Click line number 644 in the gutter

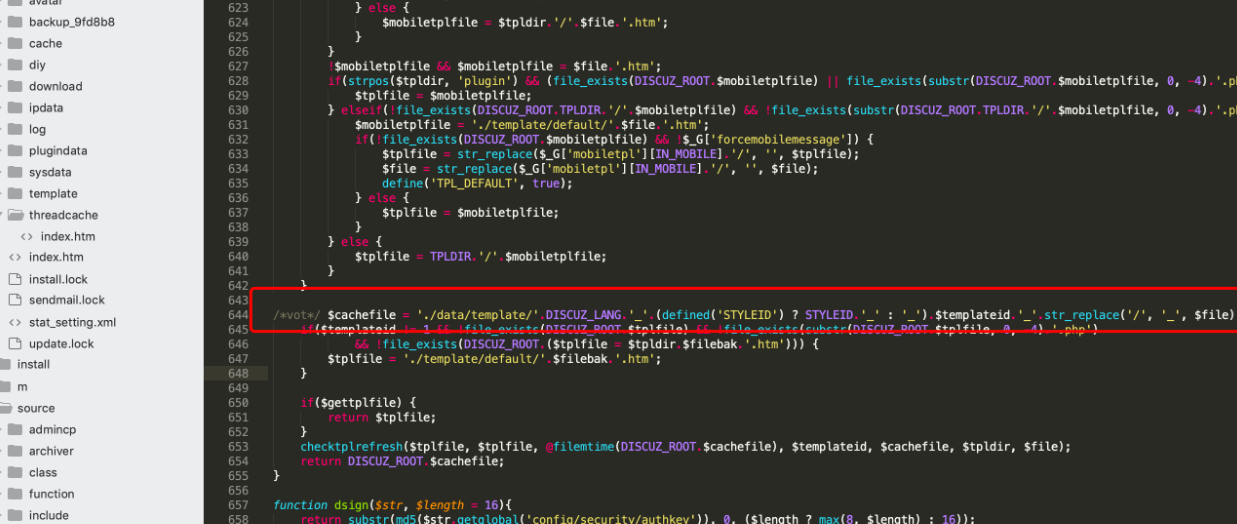(237, 315)
